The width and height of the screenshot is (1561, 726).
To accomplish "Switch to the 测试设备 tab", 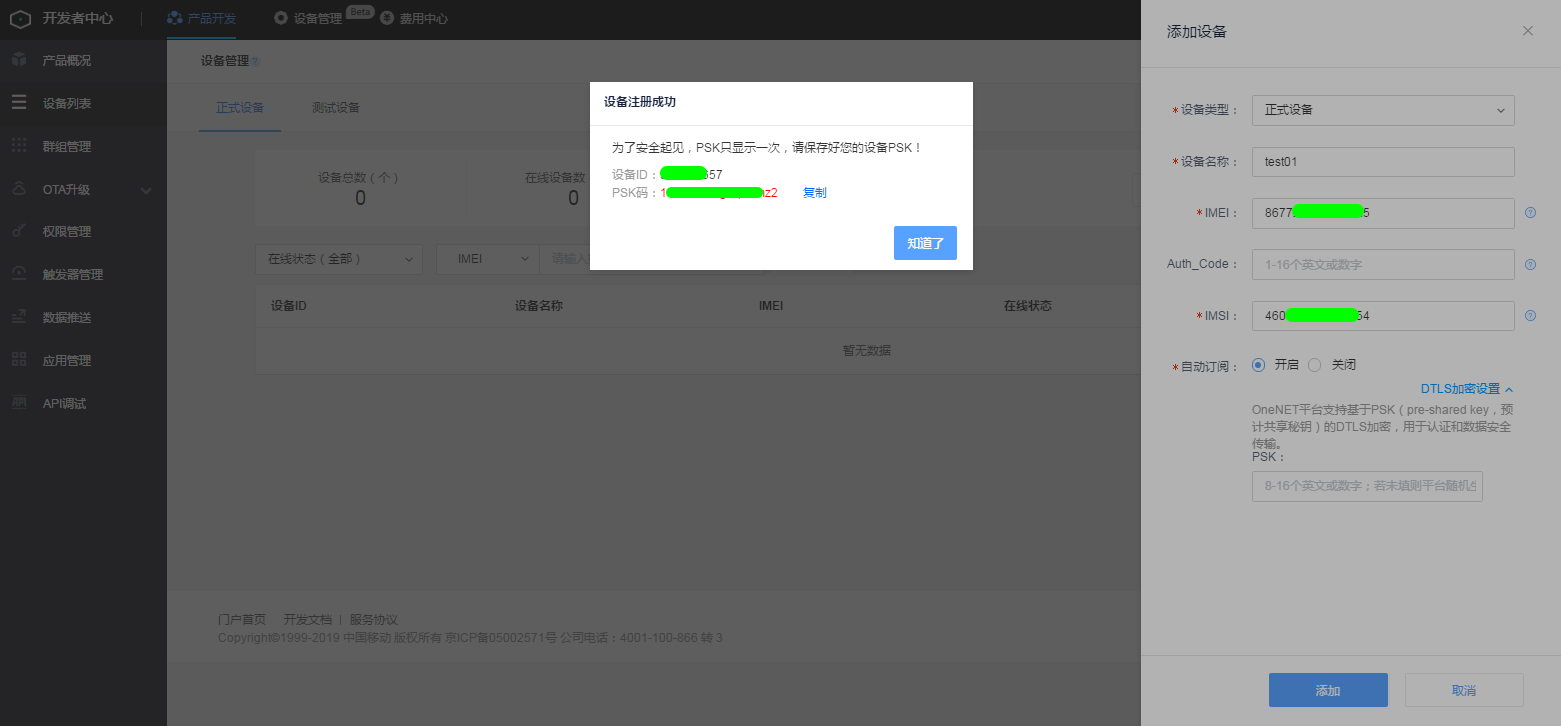I will pos(336,106).
